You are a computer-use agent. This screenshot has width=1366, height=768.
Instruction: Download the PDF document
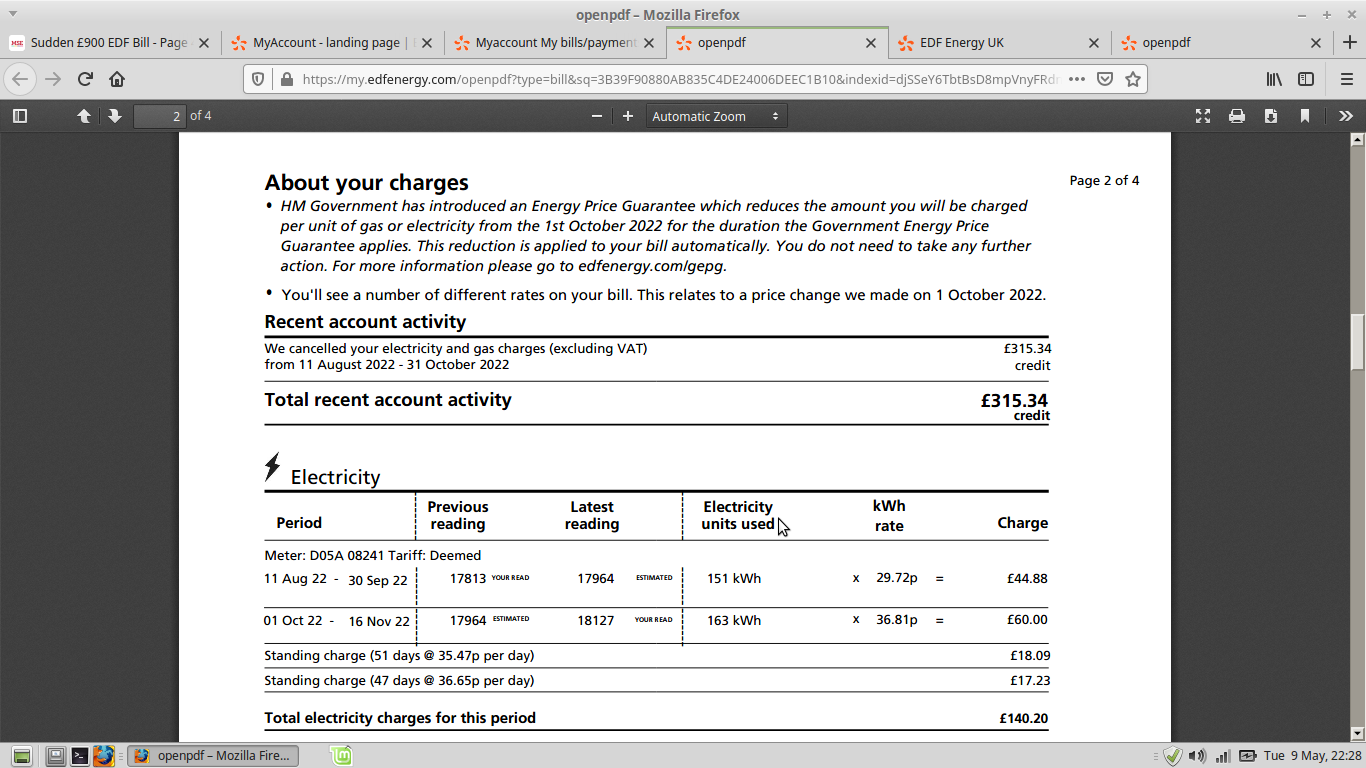[x=1270, y=115]
